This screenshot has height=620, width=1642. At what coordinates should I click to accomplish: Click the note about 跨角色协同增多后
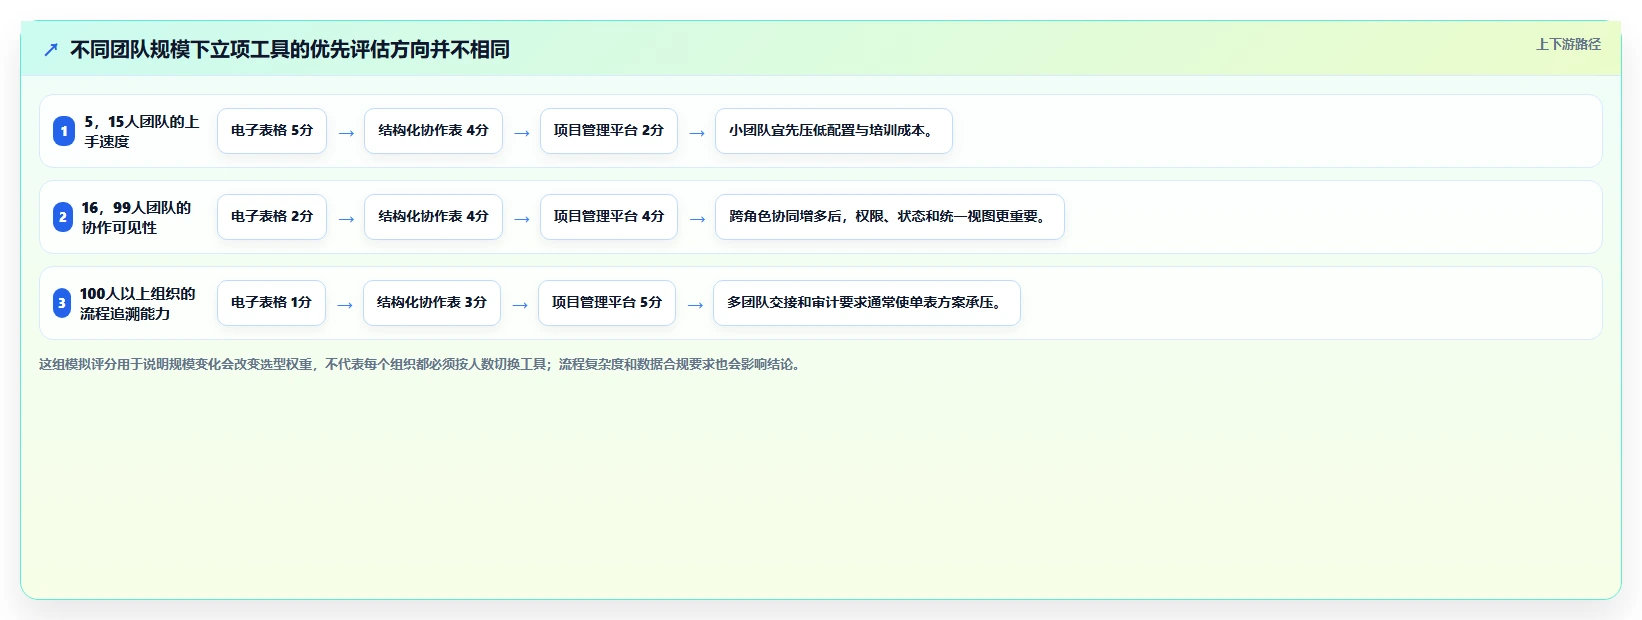(x=890, y=217)
